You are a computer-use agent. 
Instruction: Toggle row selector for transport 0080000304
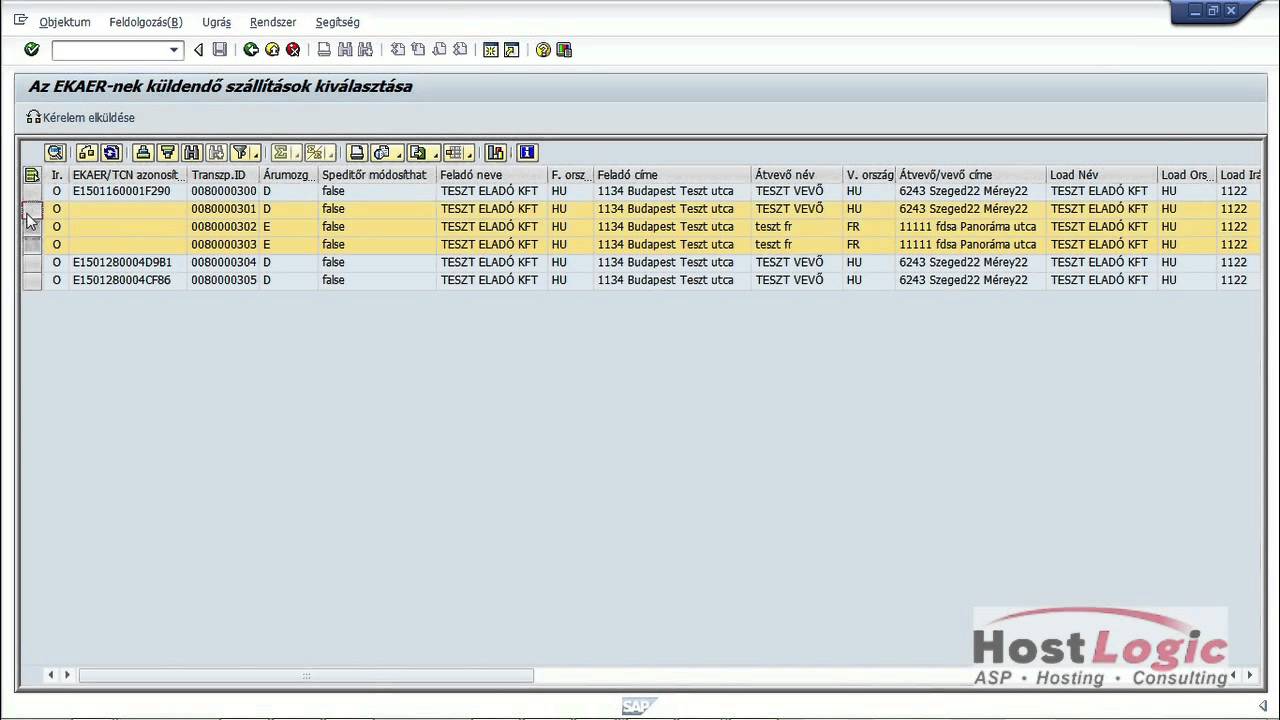click(x=32, y=262)
